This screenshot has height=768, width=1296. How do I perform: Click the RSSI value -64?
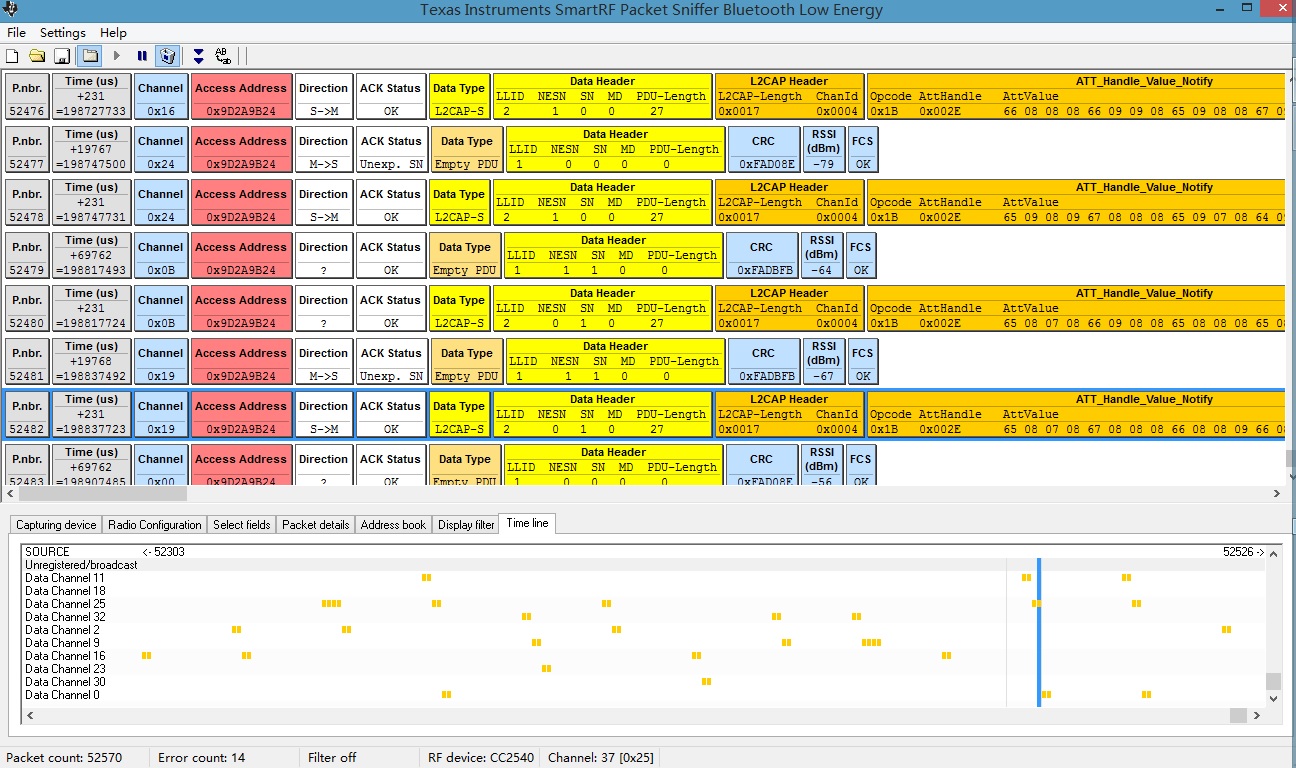point(822,270)
